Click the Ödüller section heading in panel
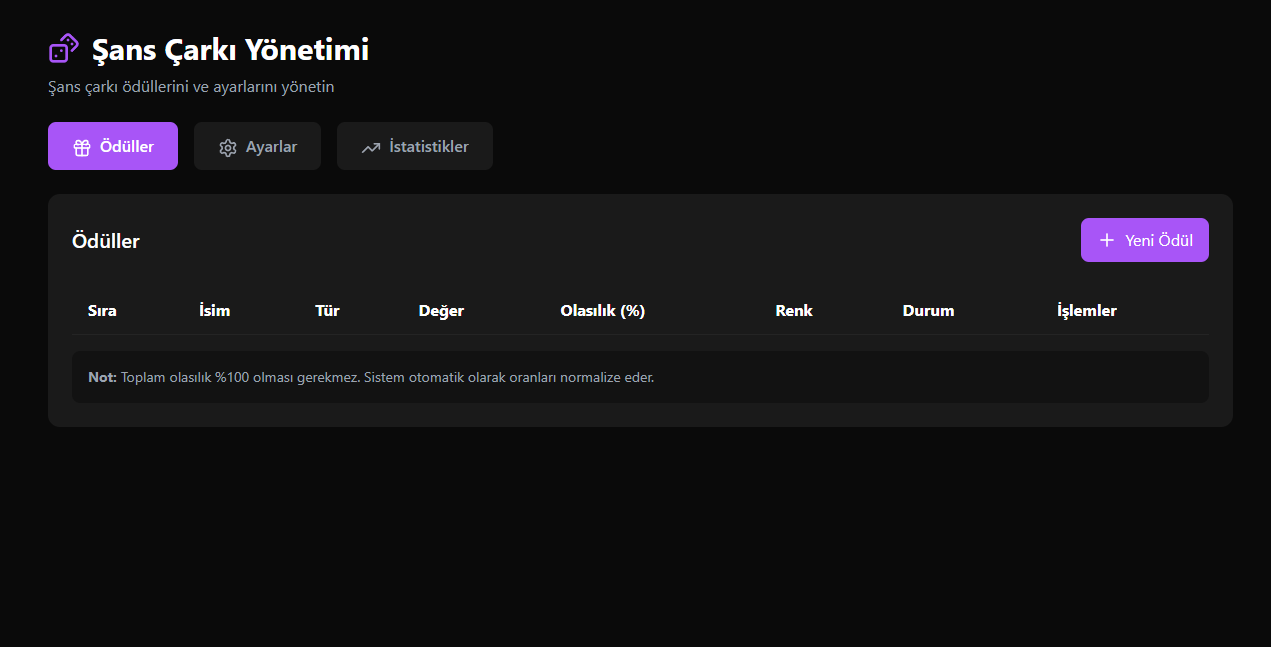Image resolution: width=1271 pixels, height=647 pixels. (x=106, y=241)
